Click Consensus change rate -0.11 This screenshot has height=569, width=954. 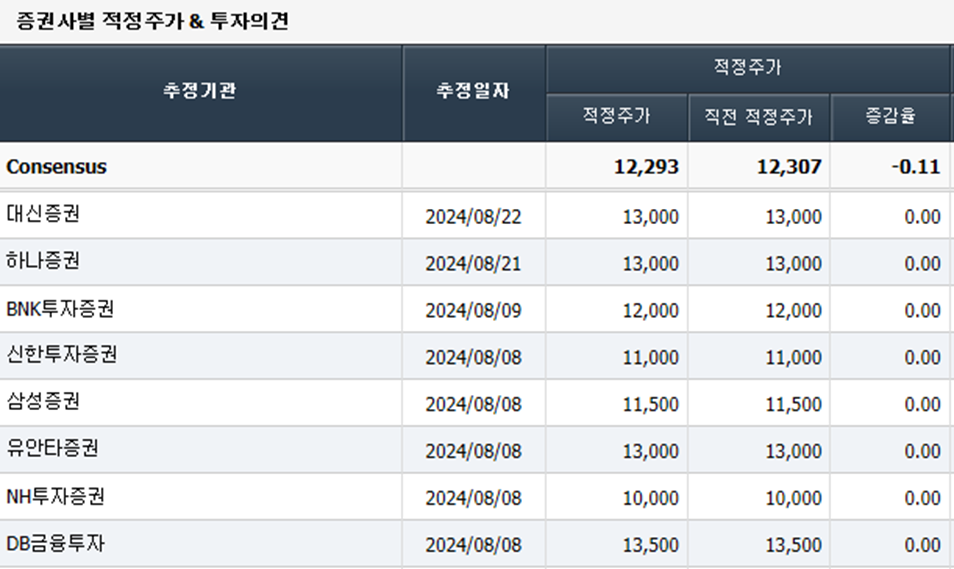coord(916,167)
